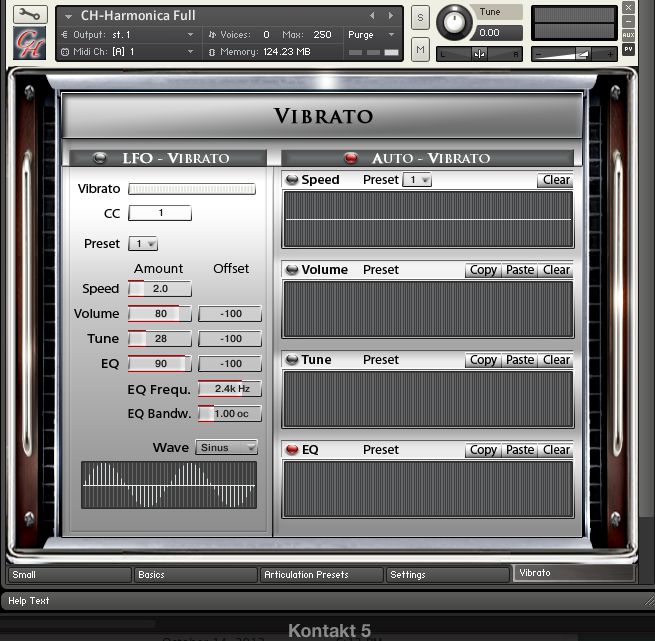Screen dimensions: 655x641
Task: Clear the Speed curve
Action: point(555,180)
